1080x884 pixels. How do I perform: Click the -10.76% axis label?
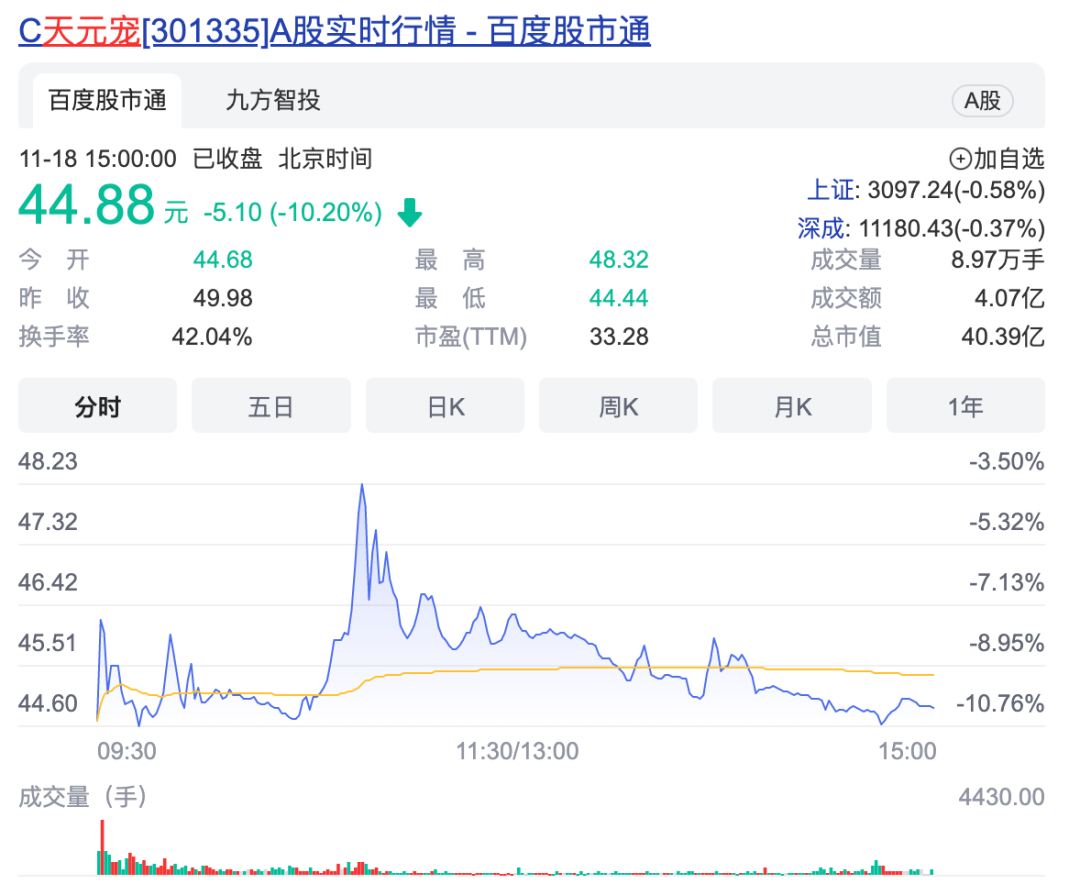(x=1000, y=703)
